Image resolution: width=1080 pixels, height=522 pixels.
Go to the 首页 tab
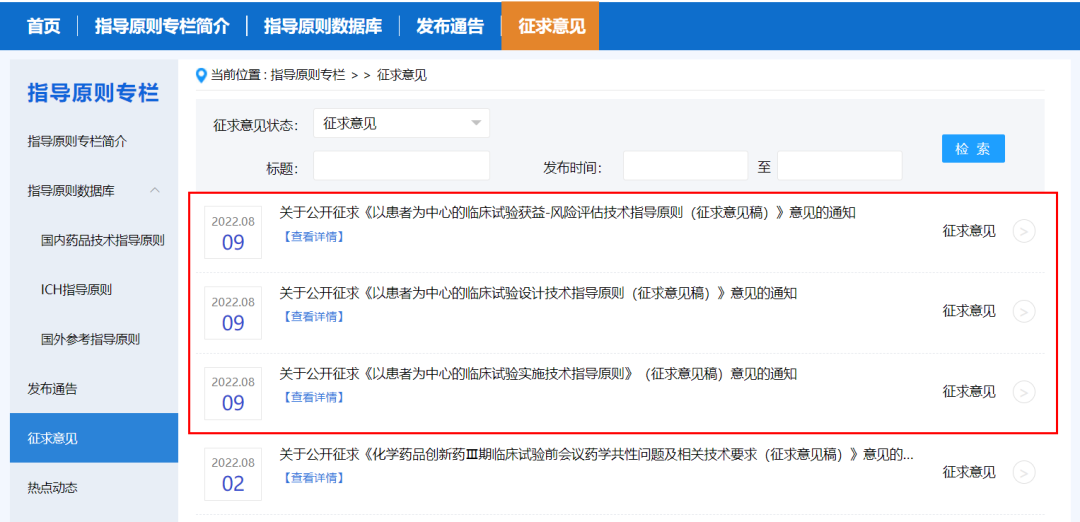tap(44, 26)
